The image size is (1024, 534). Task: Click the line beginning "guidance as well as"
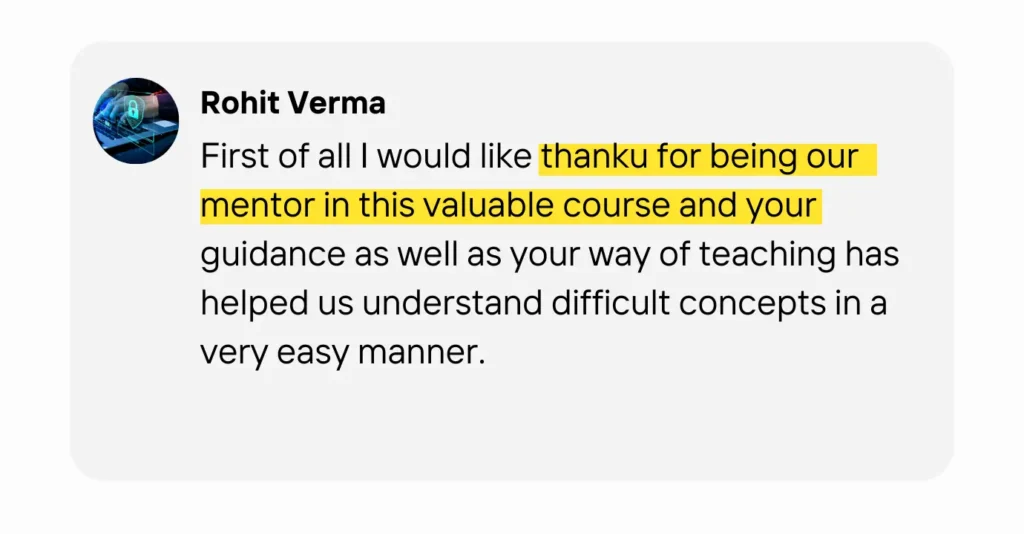[549, 256]
